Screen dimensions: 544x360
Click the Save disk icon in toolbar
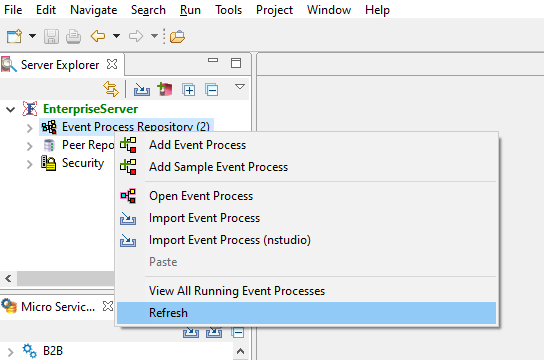pyautogui.click(x=51, y=36)
